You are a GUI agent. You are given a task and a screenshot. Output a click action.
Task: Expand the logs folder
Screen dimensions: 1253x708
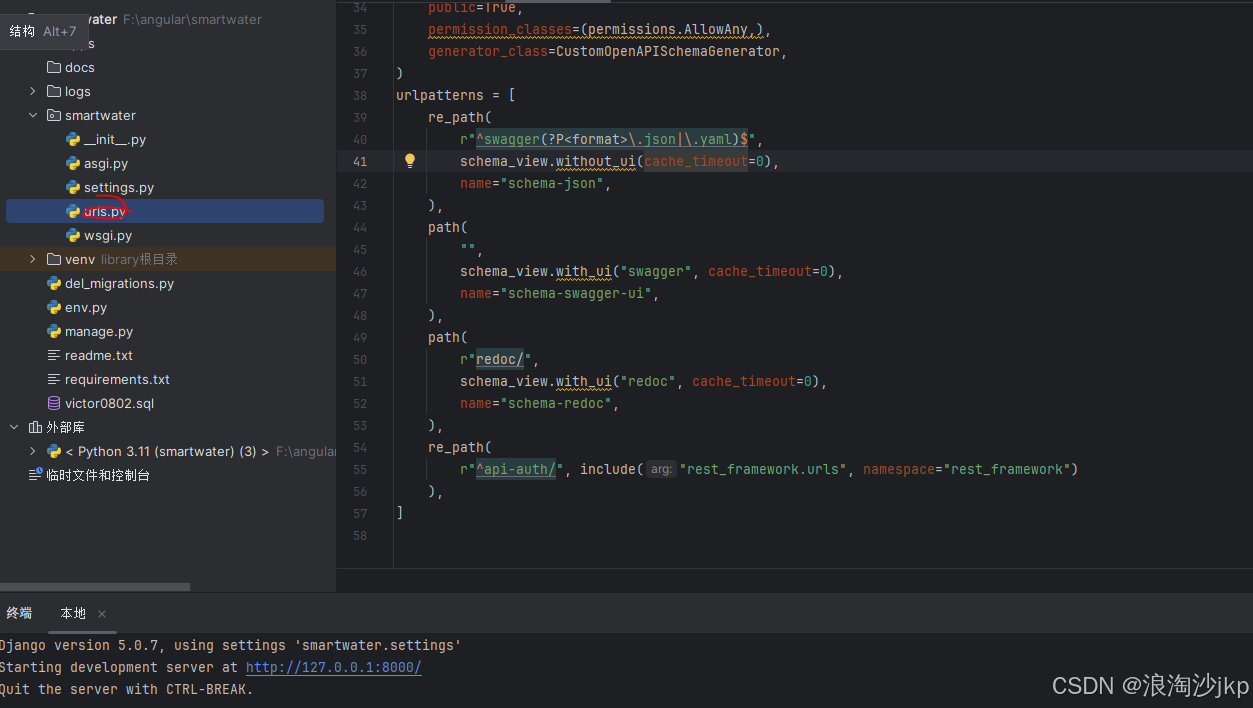pyautogui.click(x=33, y=91)
